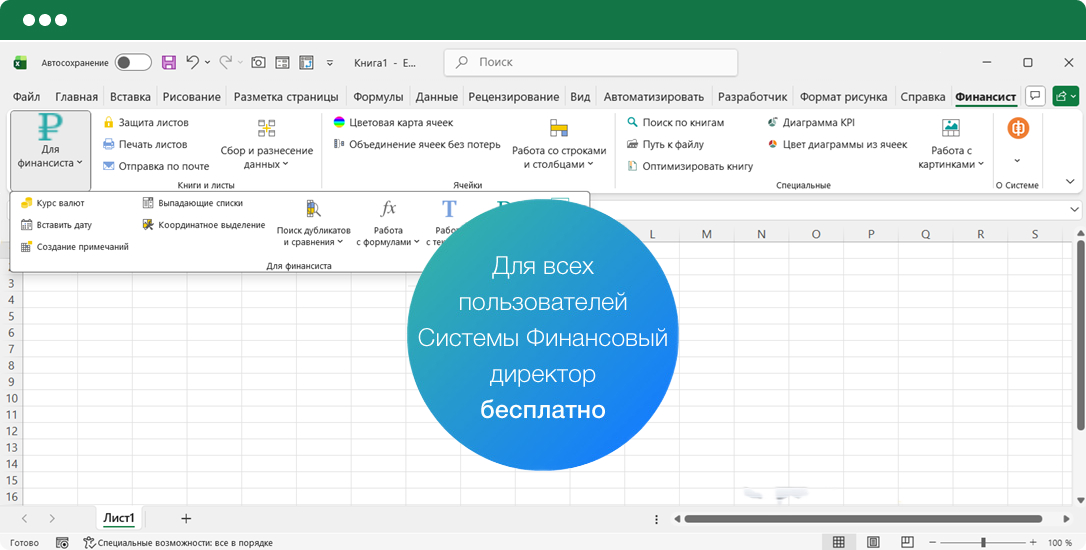Image resolution: width=1086 pixels, height=550 pixels.
Task: Click in the Поиск search field
Action: pos(590,62)
